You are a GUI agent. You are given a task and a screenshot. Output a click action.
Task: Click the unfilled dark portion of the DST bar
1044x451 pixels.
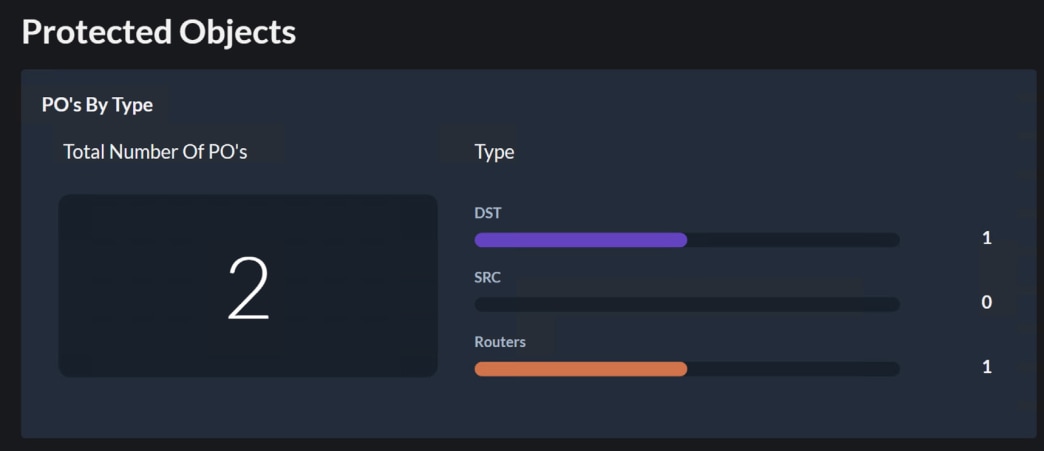coord(793,240)
